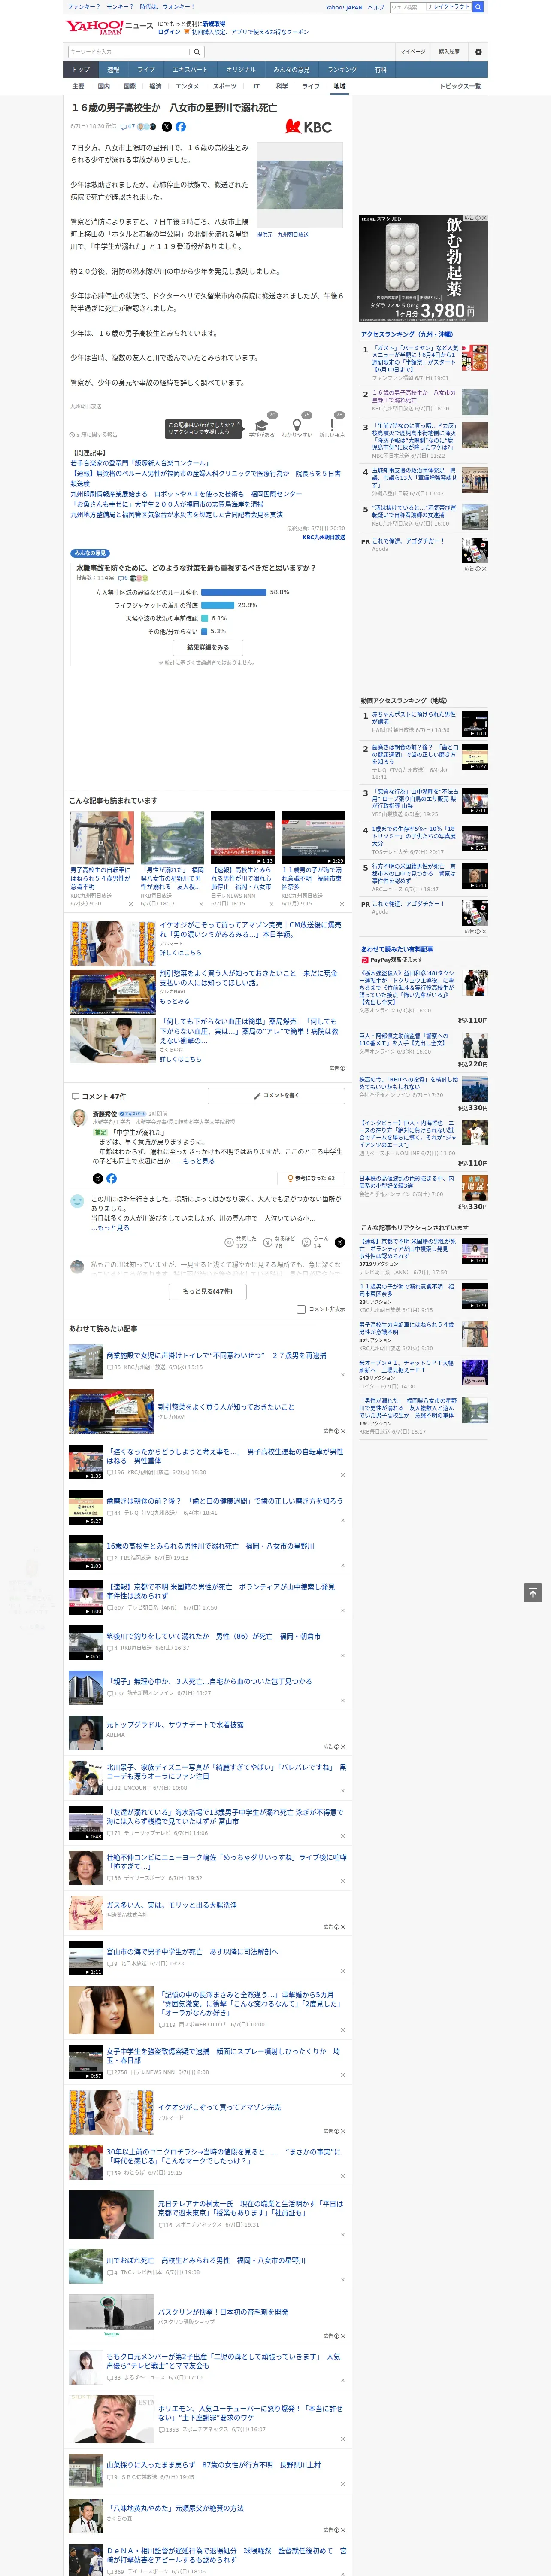Click the expert commenter's avatar 斎藤秀俊
This screenshot has height=2576, width=551.
[78, 1118]
